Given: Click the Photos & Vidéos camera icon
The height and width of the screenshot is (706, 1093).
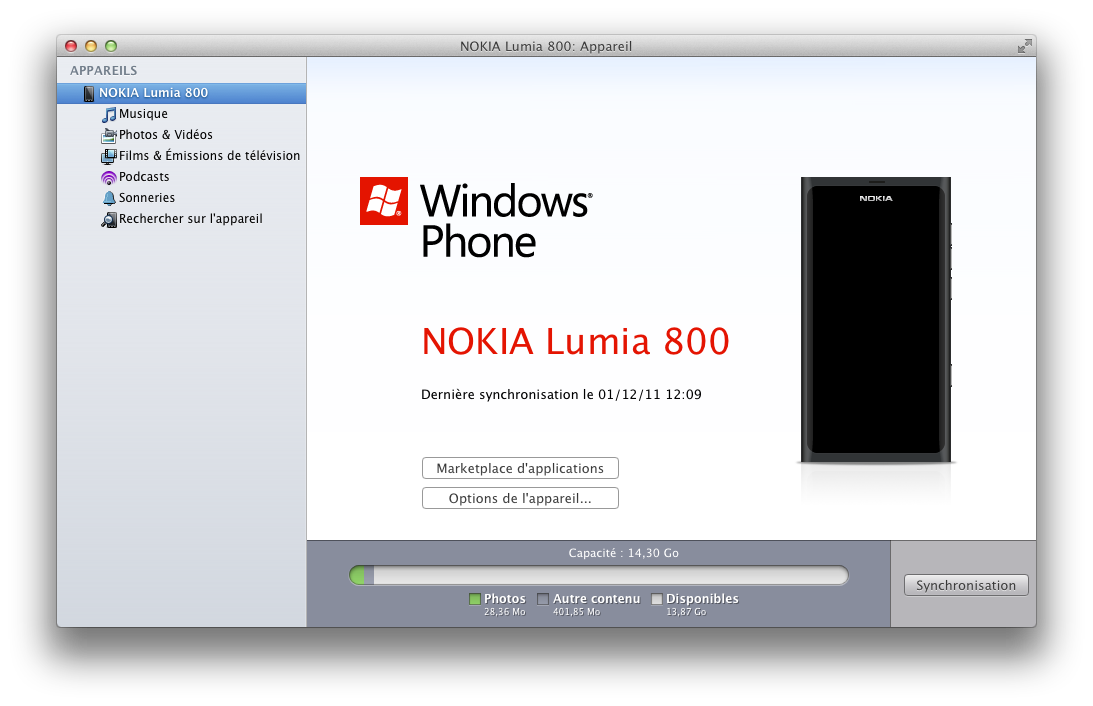Looking at the screenshot, I should 109,135.
